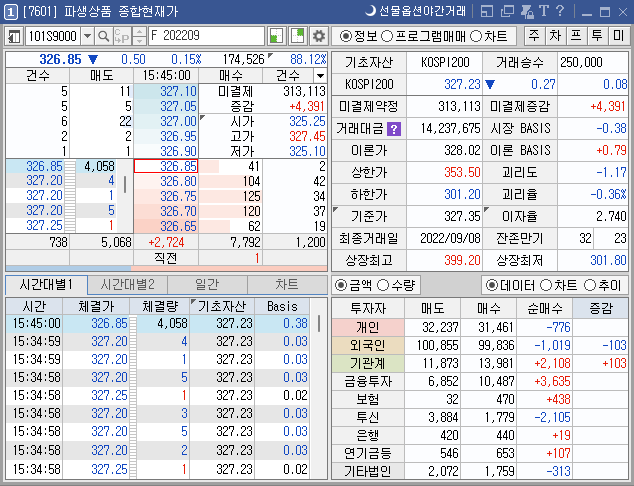Viewport: 634px width, 486px height.
Task: Click the purple question mark next to 거래대금
Action: 393,129
